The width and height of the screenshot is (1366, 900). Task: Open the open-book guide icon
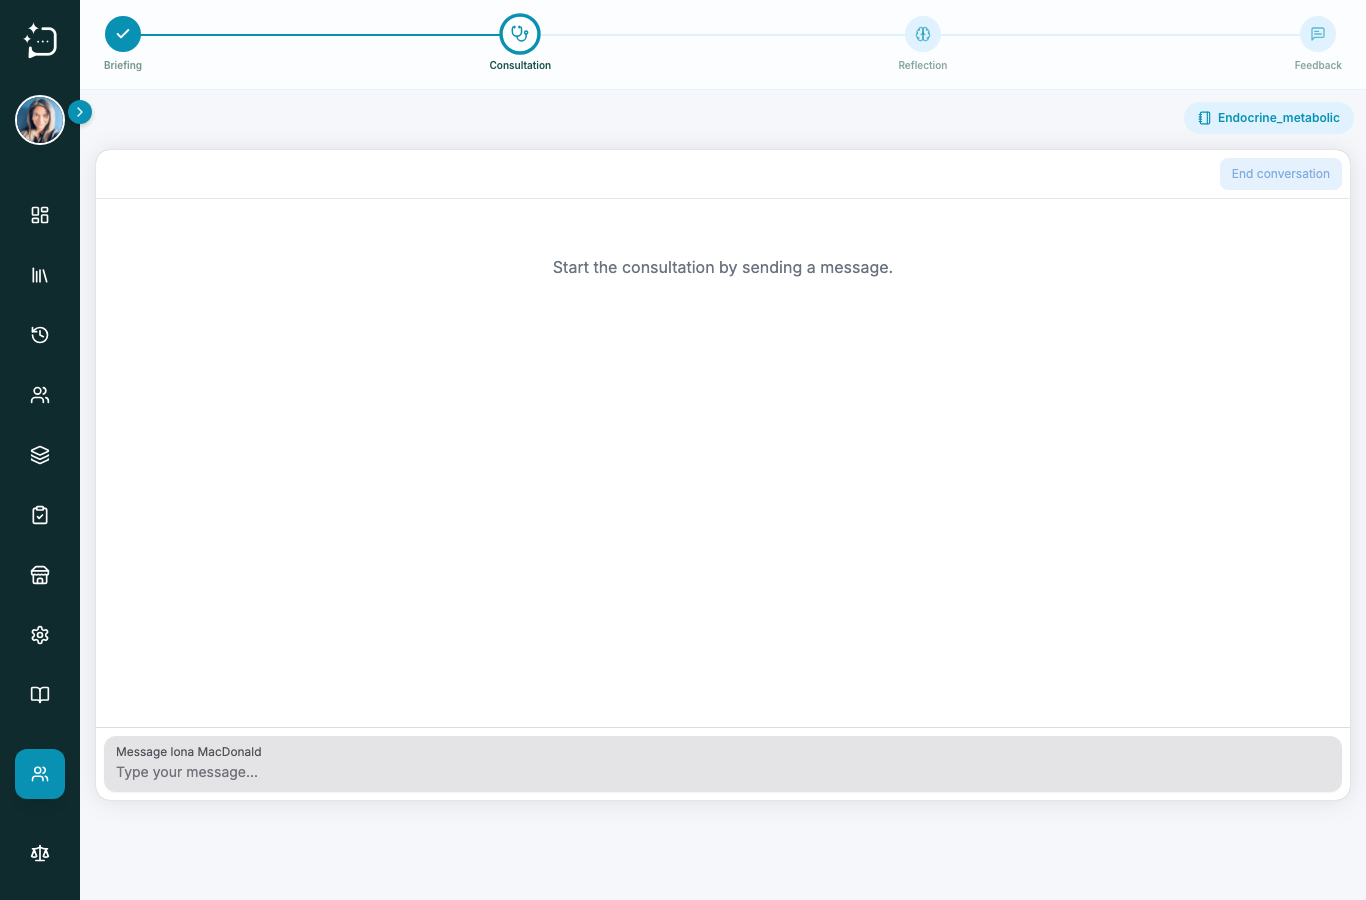(x=40, y=695)
